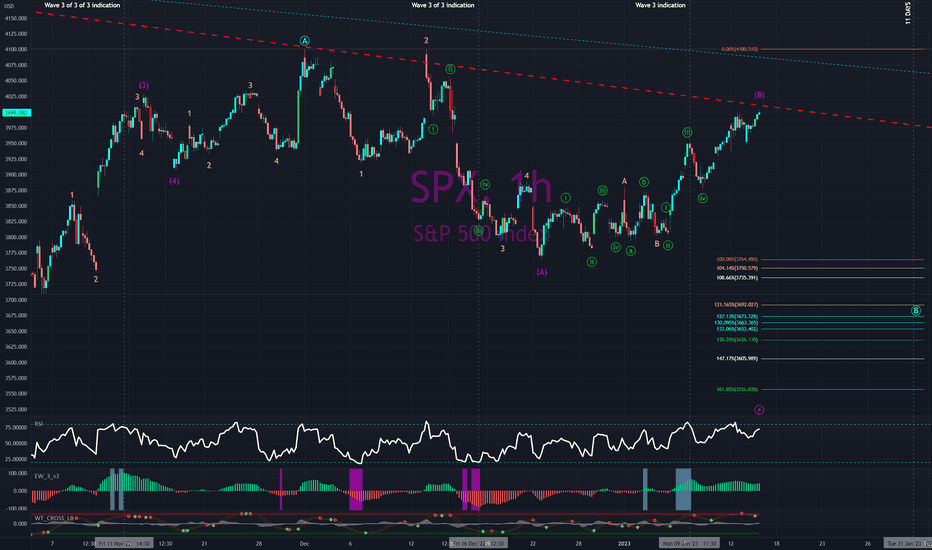Click the vertical '11 DAYS' label
The width and height of the screenshot is (932, 550).
[908, 13]
